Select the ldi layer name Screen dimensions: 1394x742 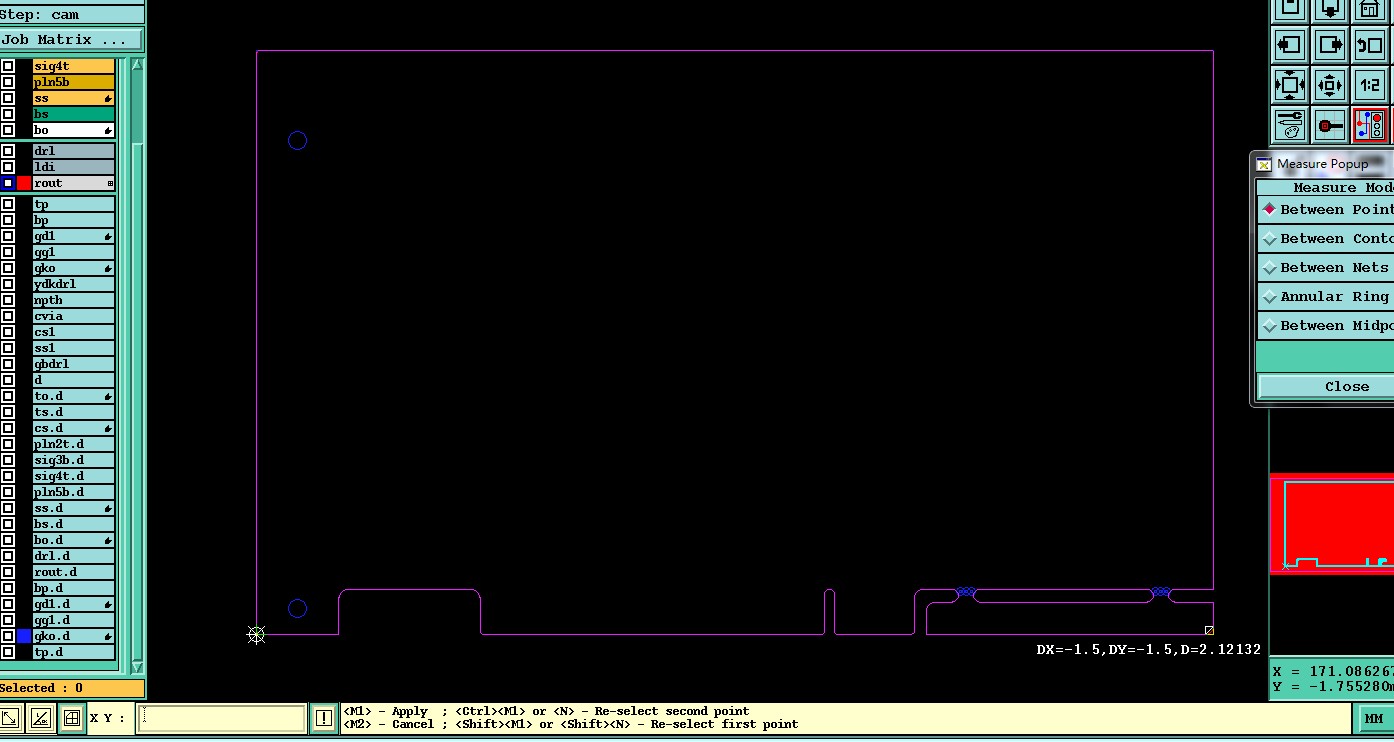pyautogui.click(x=74, y=167)
